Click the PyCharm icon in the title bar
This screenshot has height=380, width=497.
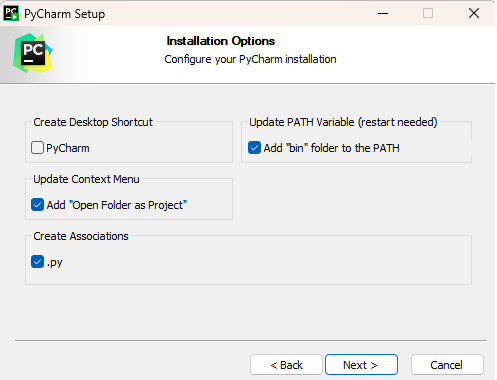point(11,13)
